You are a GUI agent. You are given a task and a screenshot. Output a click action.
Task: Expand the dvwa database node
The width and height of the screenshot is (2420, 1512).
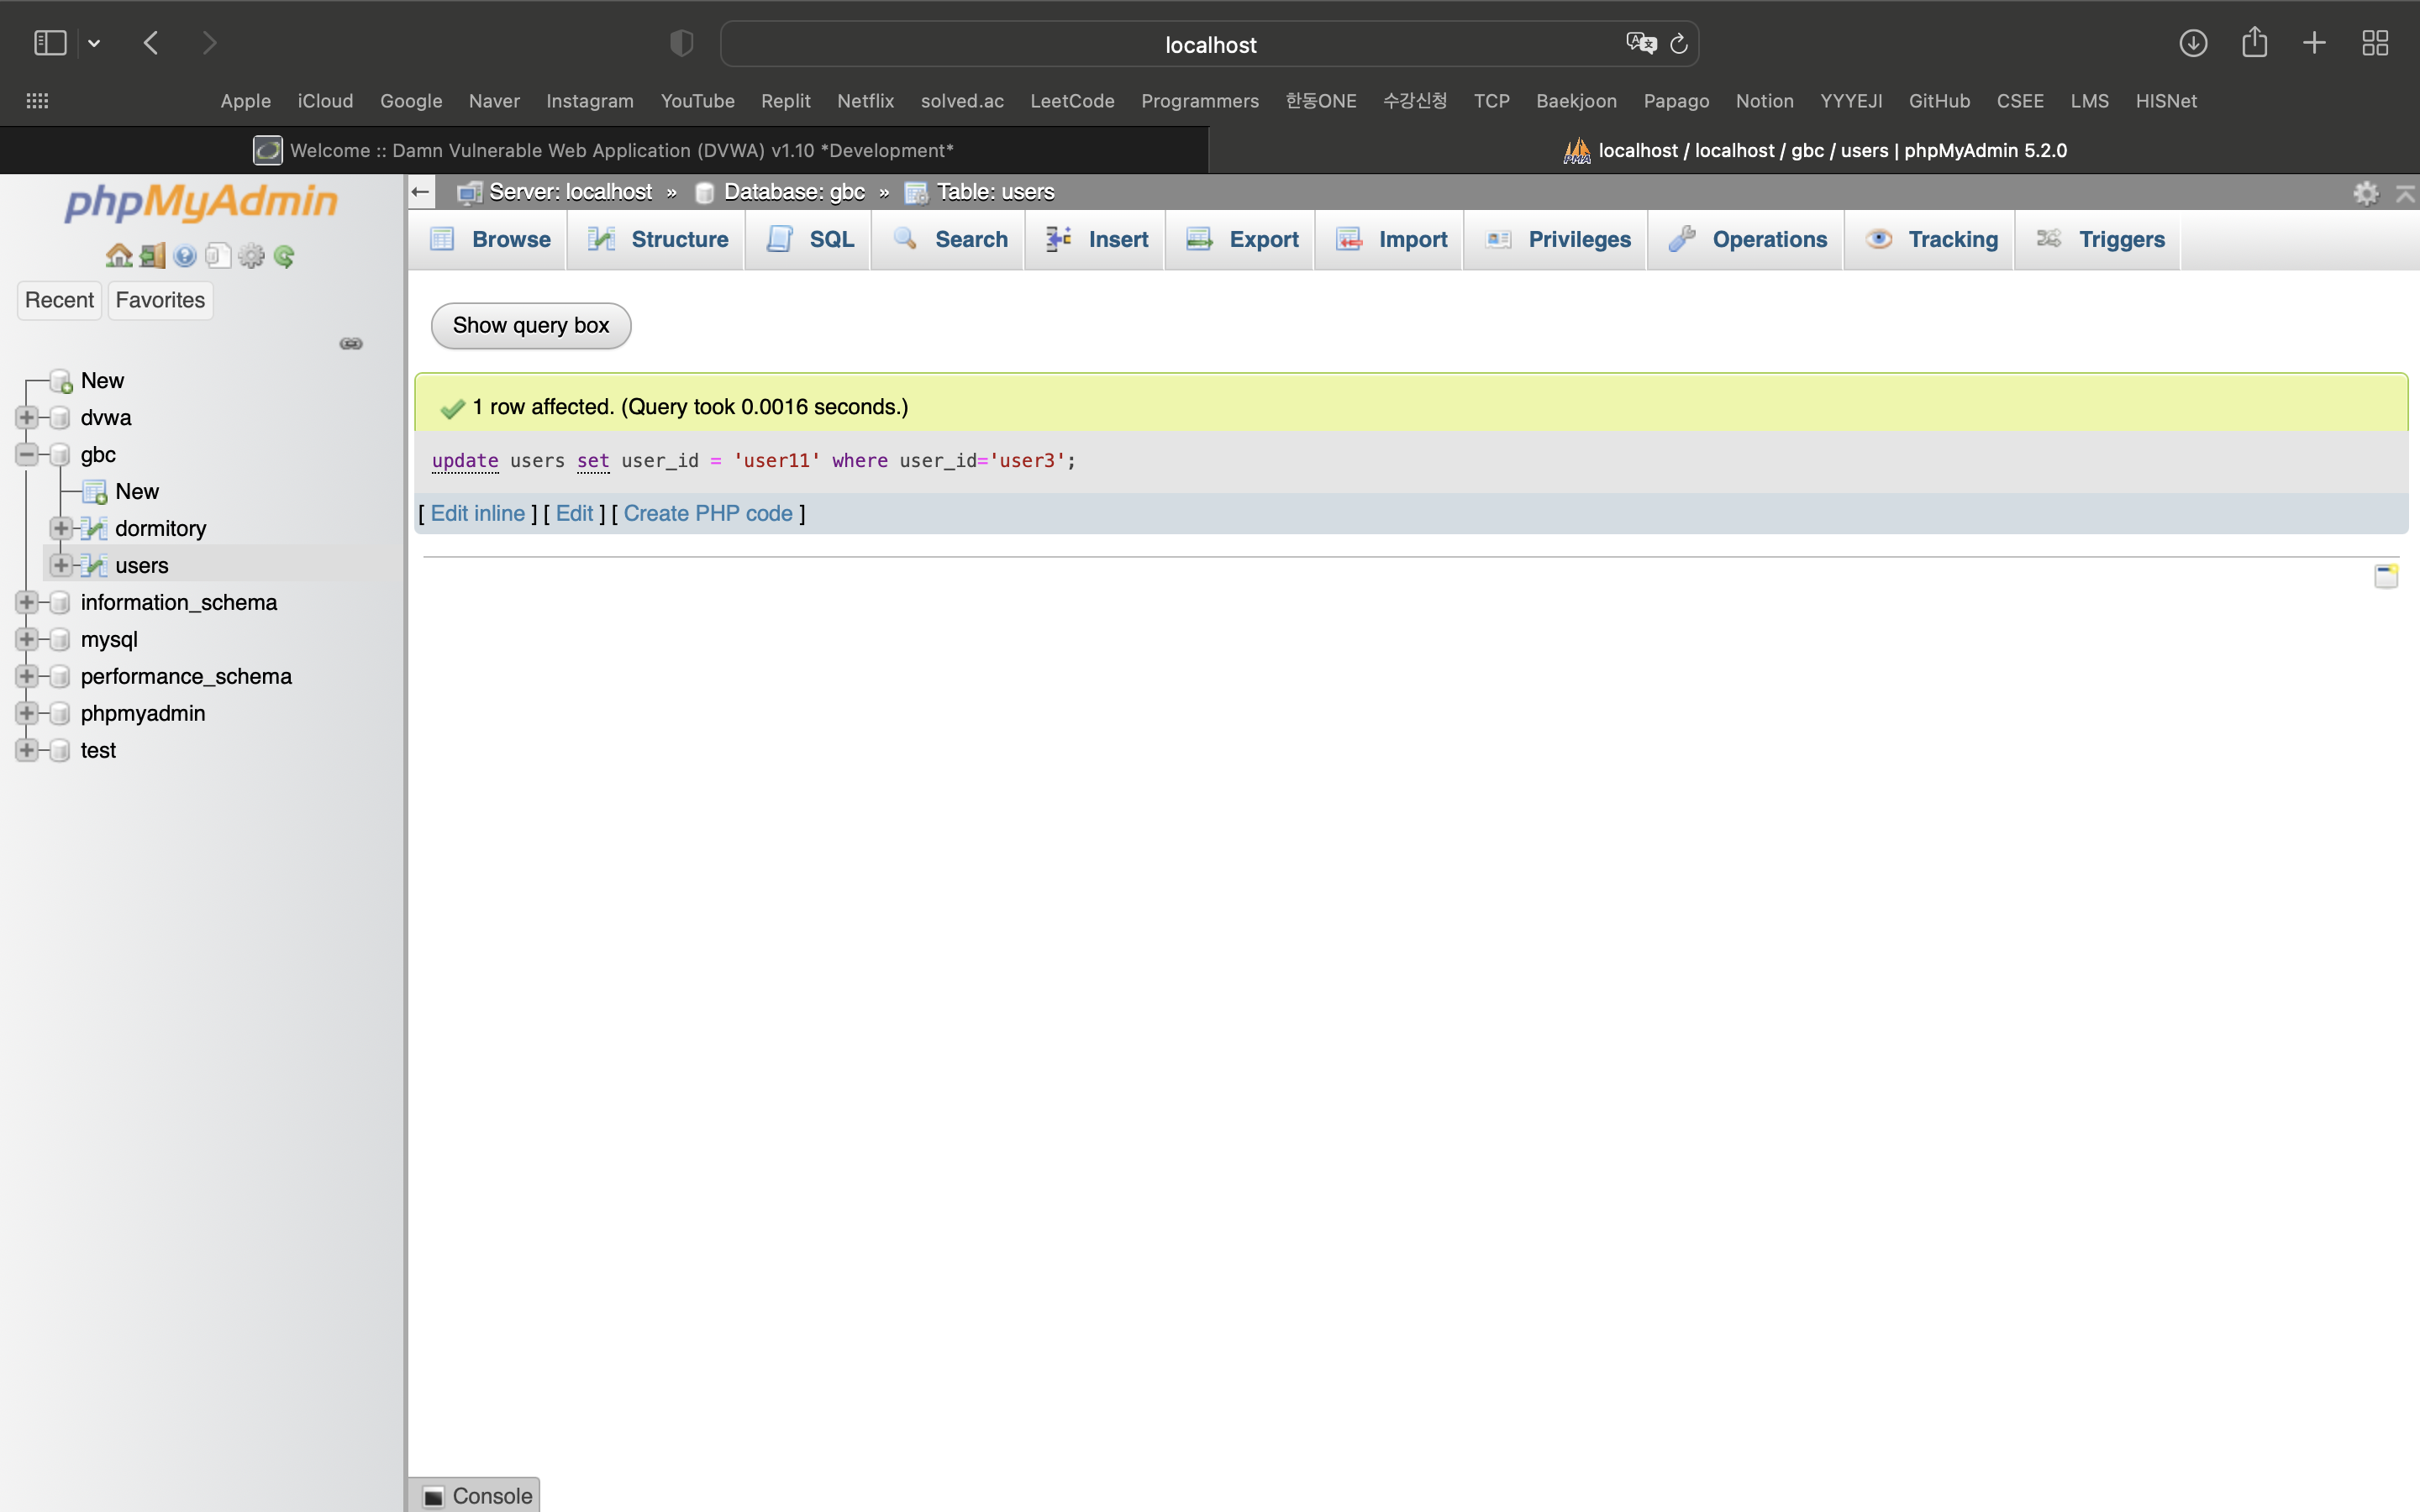pyautogui.click(x=27, y=417)
